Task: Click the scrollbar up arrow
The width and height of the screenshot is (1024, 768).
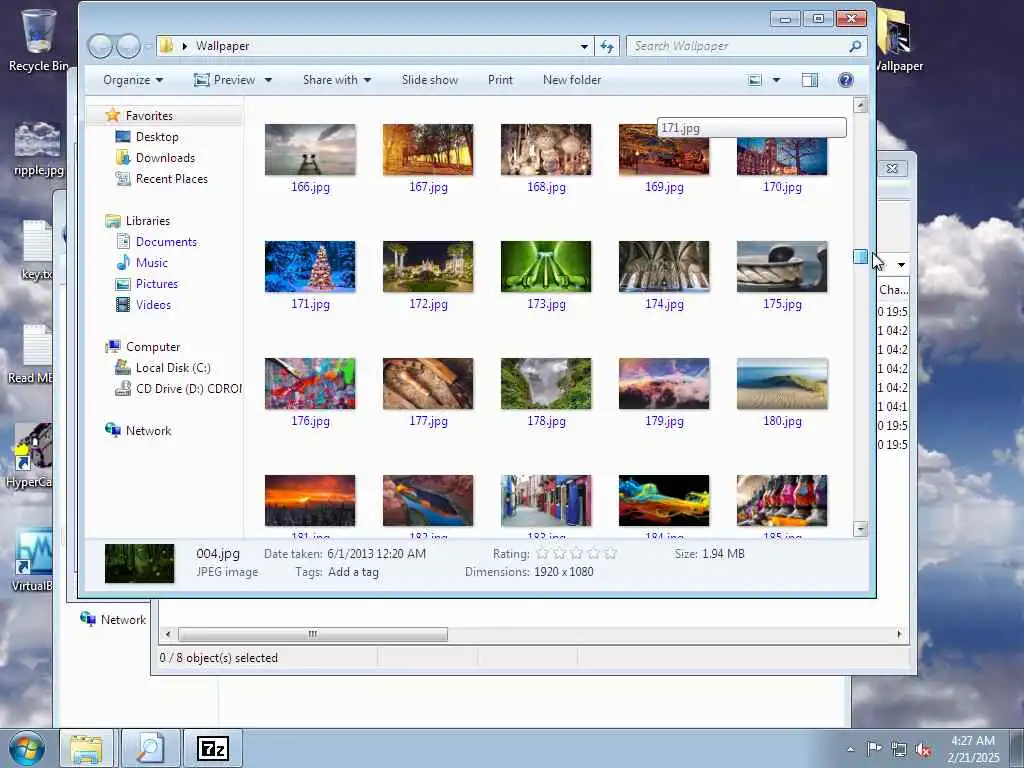Action: tap(861, 104)
